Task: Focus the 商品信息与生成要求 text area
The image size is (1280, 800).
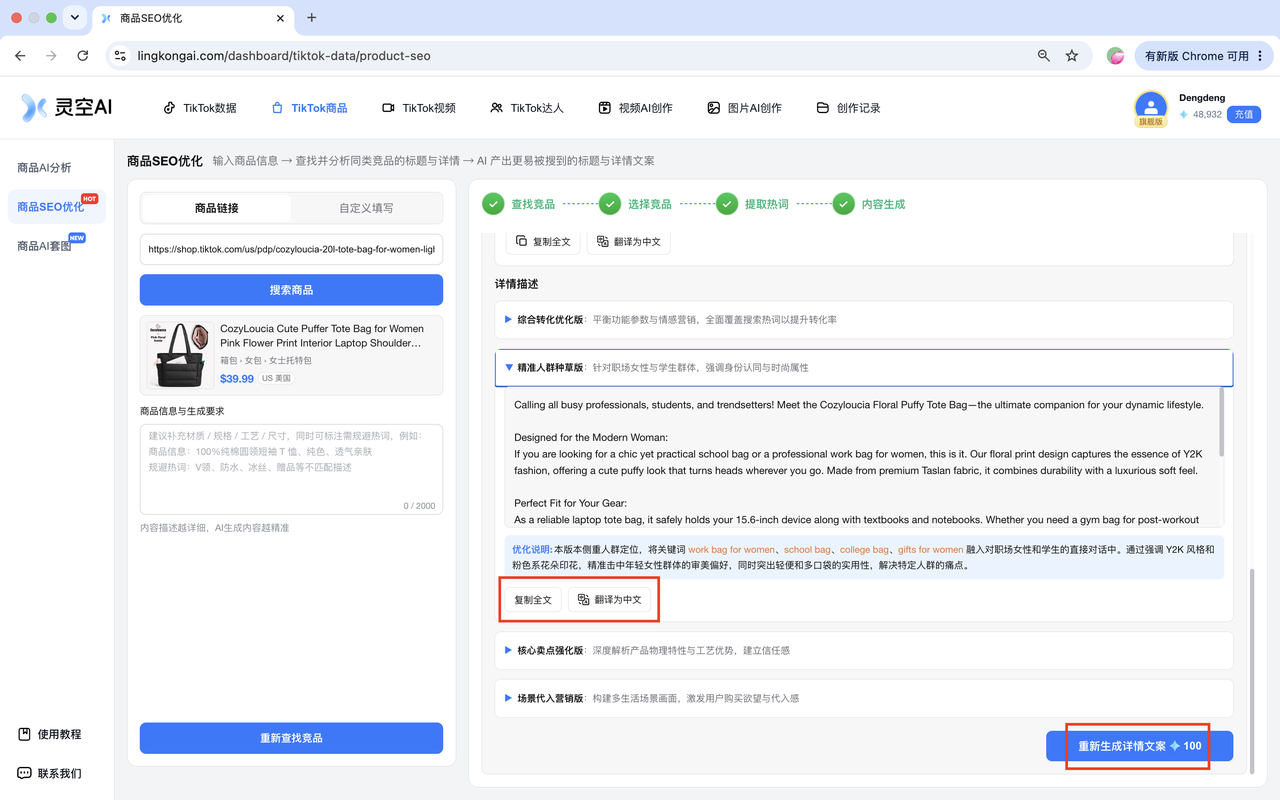Action: click(291, 469)
